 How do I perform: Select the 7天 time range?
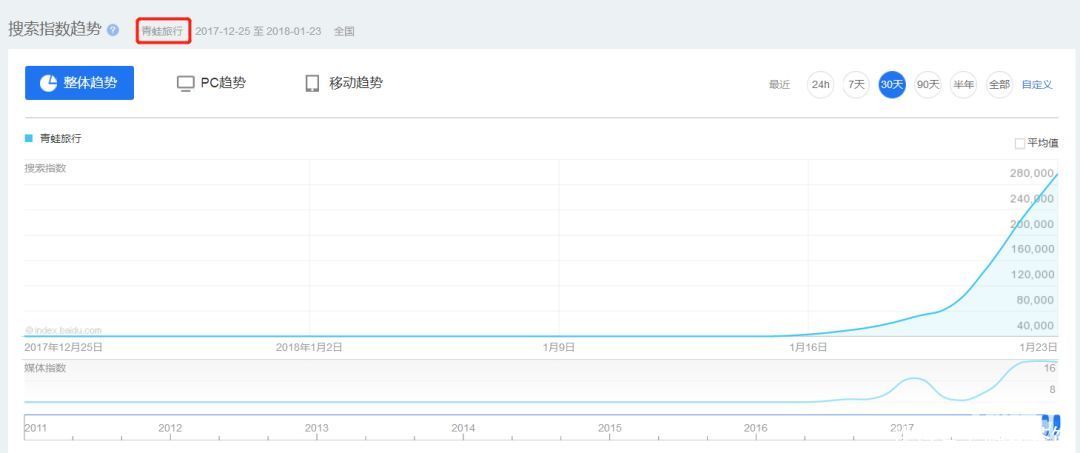(856, 85)
